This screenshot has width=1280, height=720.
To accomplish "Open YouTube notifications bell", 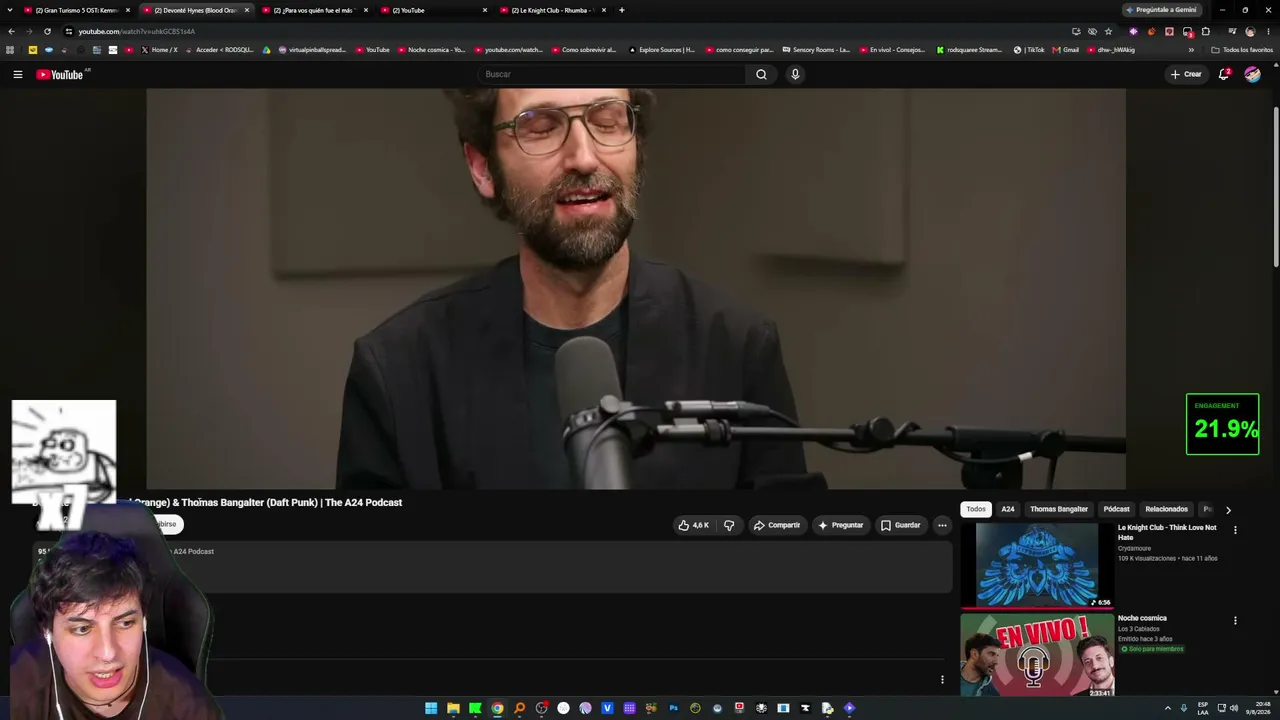I will coord(1224,74).
